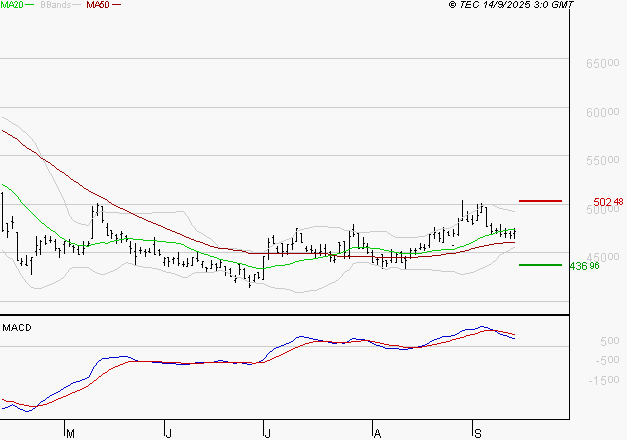Select the green support line marker
Image resolution: width=627 pixels, height=440 pixels.
541,265
